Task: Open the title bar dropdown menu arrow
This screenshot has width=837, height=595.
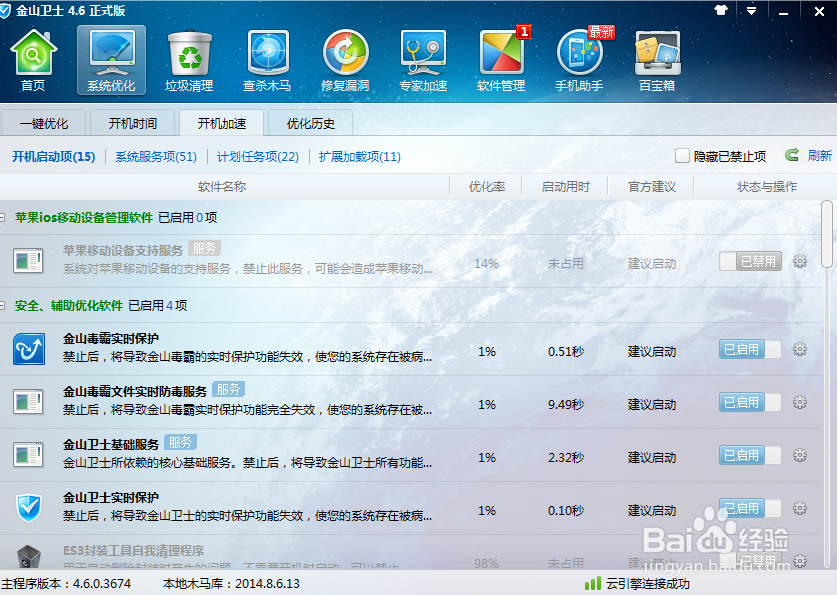Action: click(752, 11)
